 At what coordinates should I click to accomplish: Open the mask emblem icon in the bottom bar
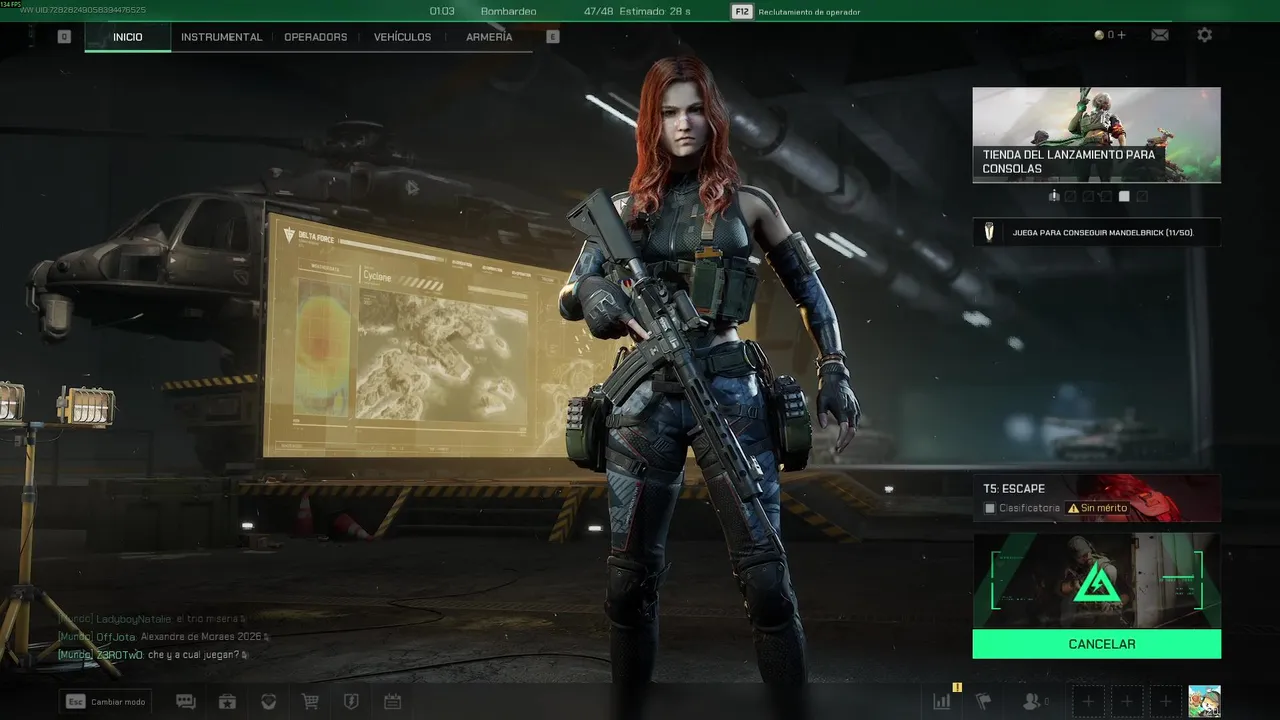(269, 702)
